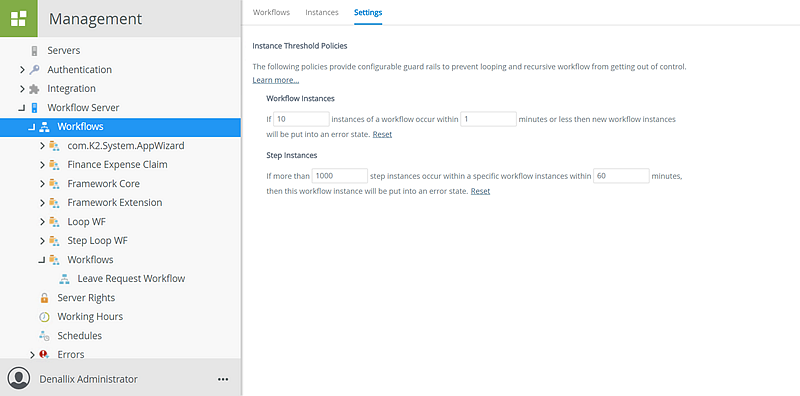
Task: Switch to the Workflows tab
Action: 271,12
